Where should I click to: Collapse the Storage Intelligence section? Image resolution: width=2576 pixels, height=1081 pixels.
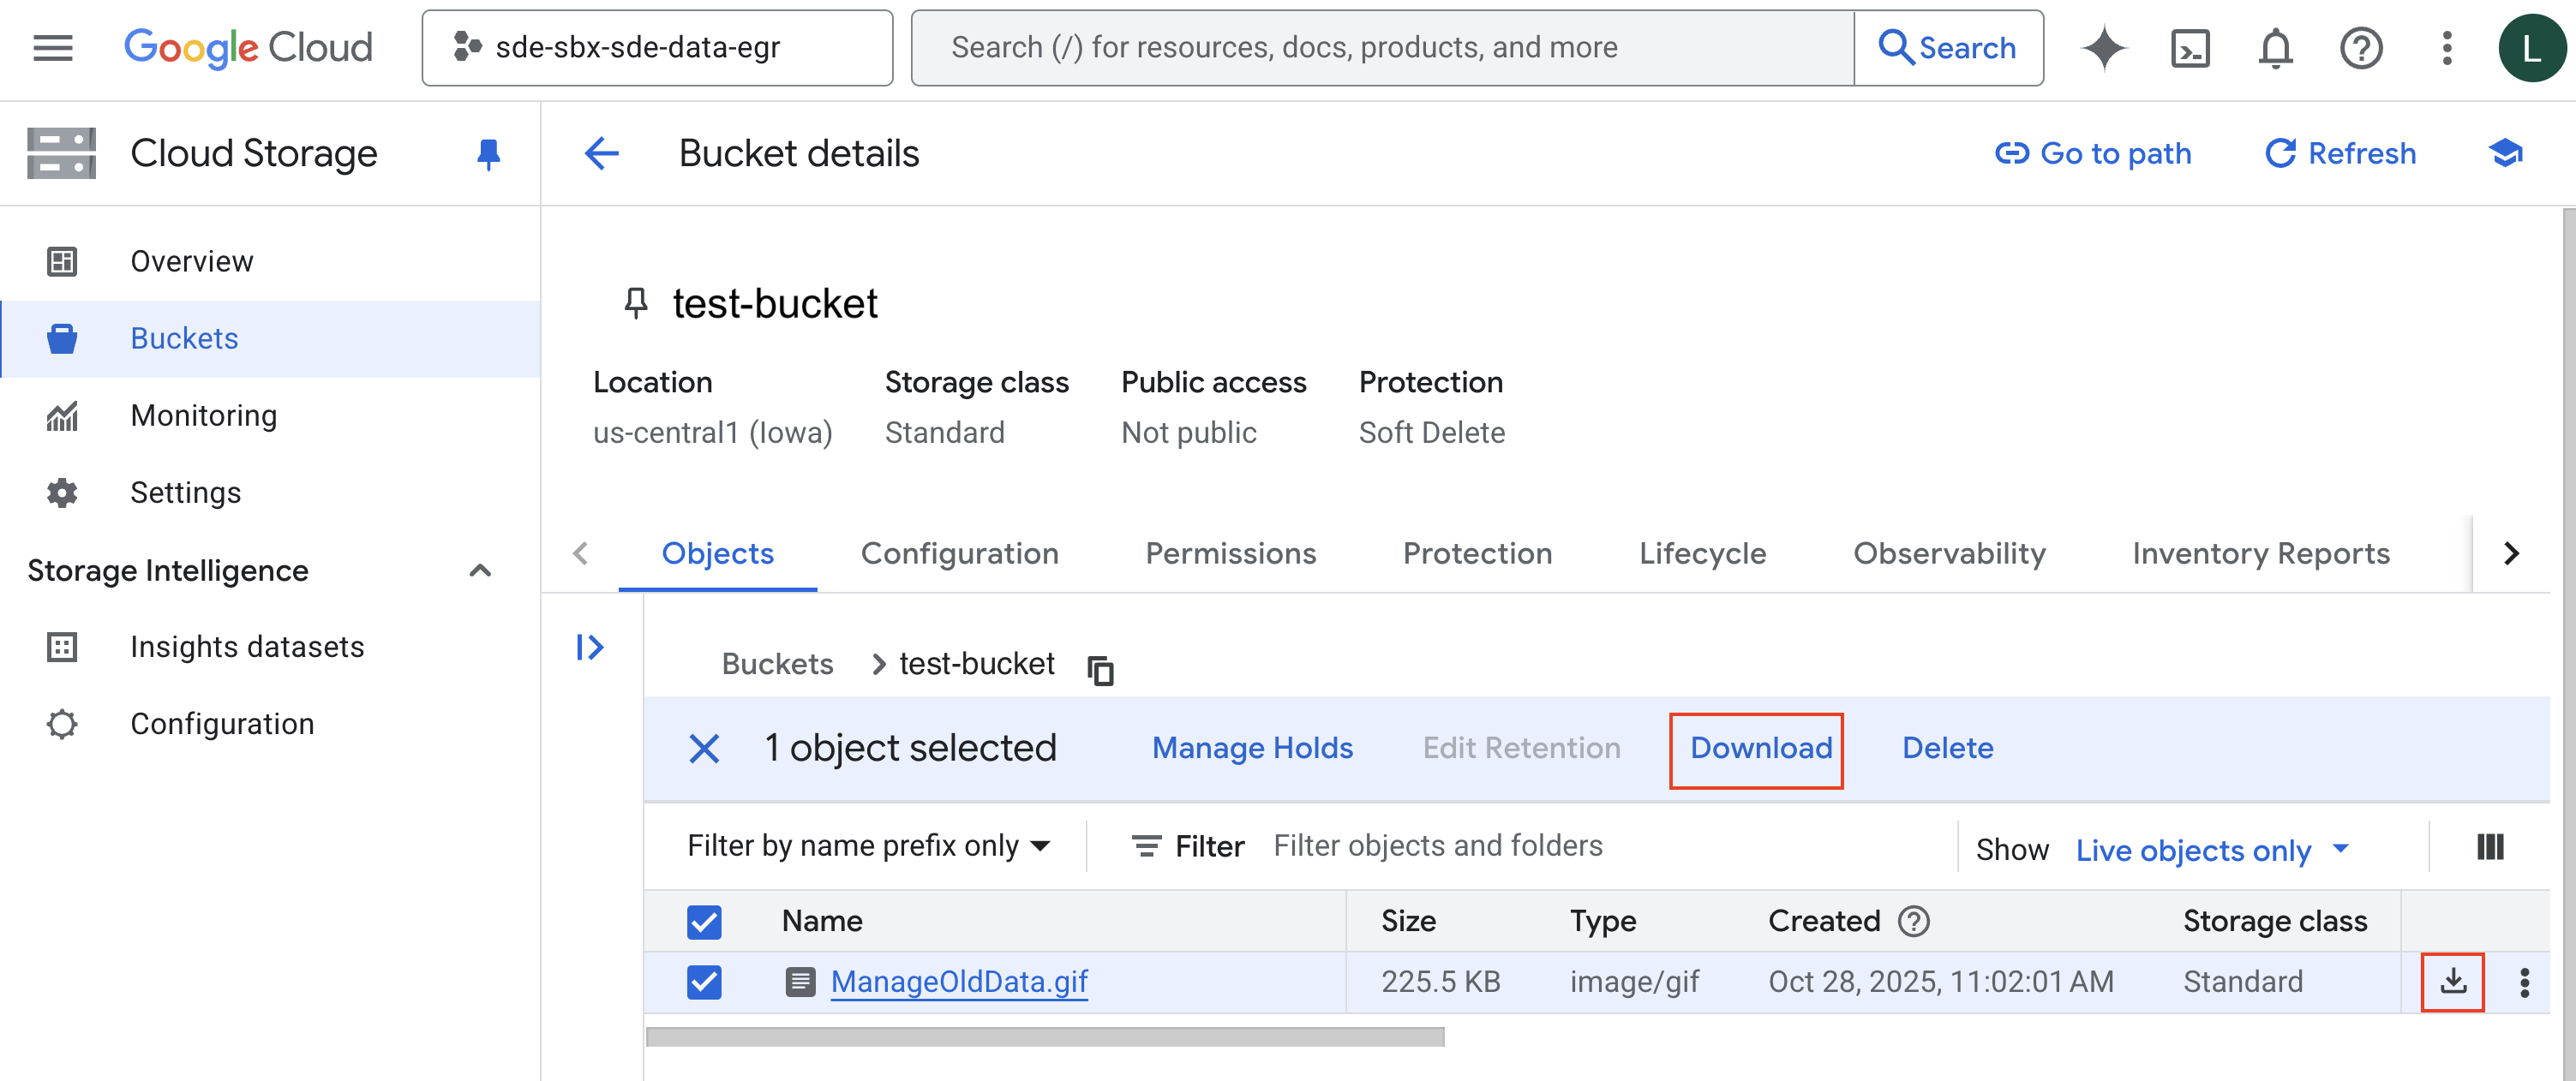point(480,571)
